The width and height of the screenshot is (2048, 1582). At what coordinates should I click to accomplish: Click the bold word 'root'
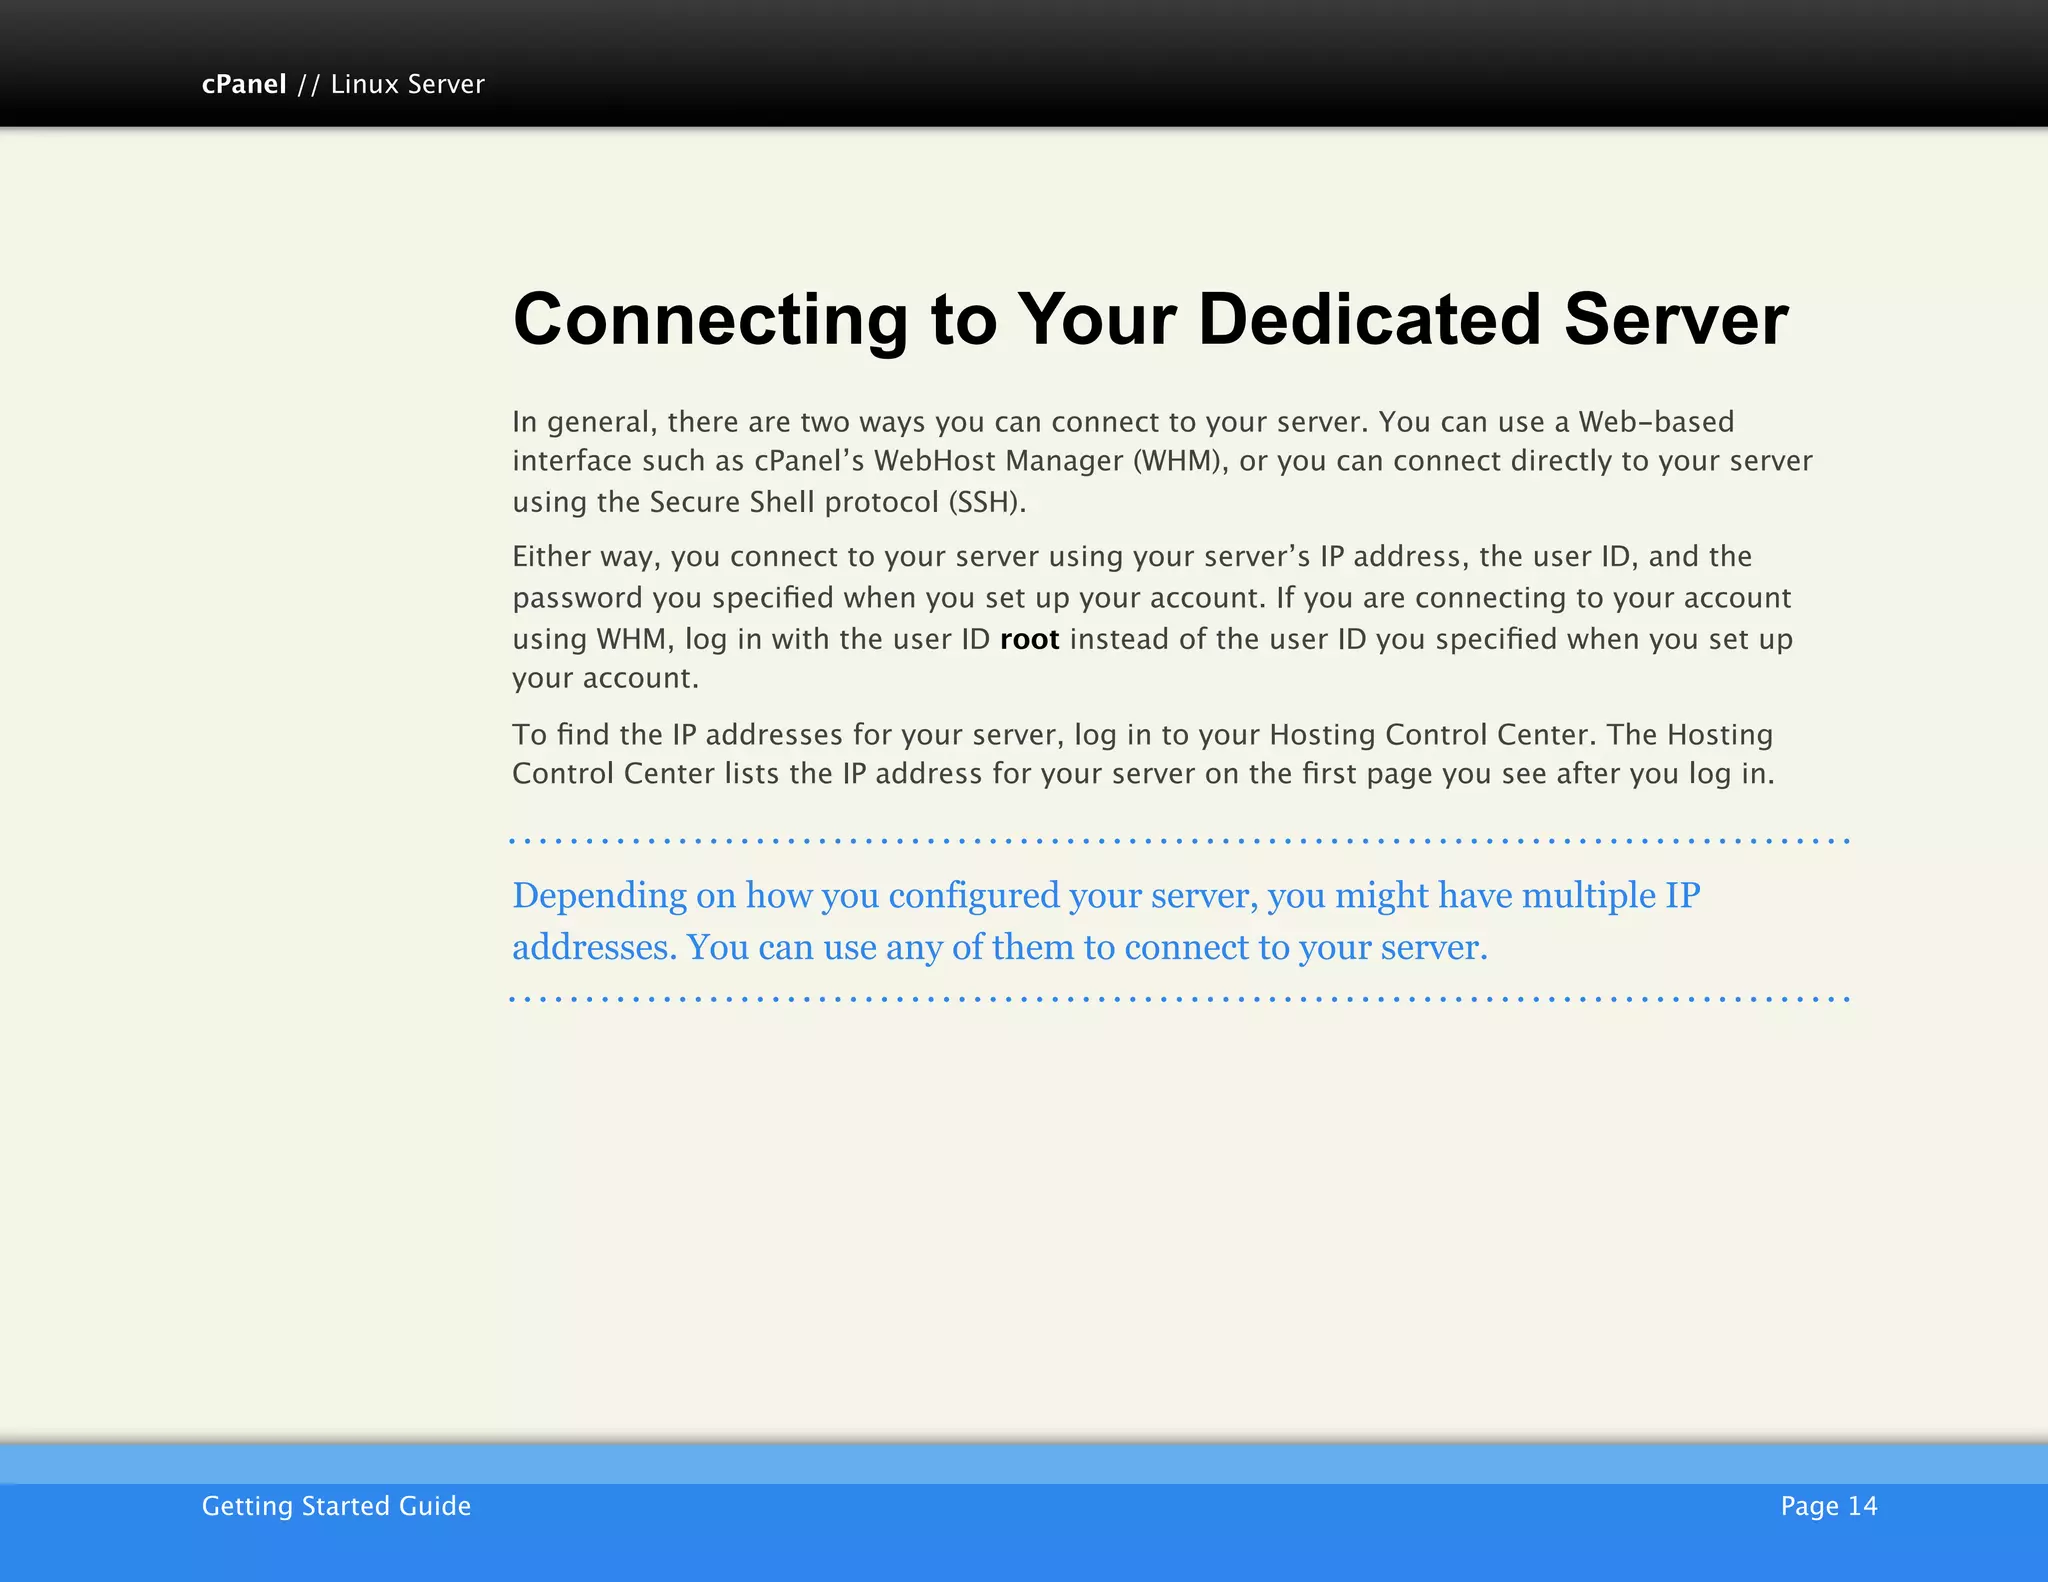[x=1029, y=639]
